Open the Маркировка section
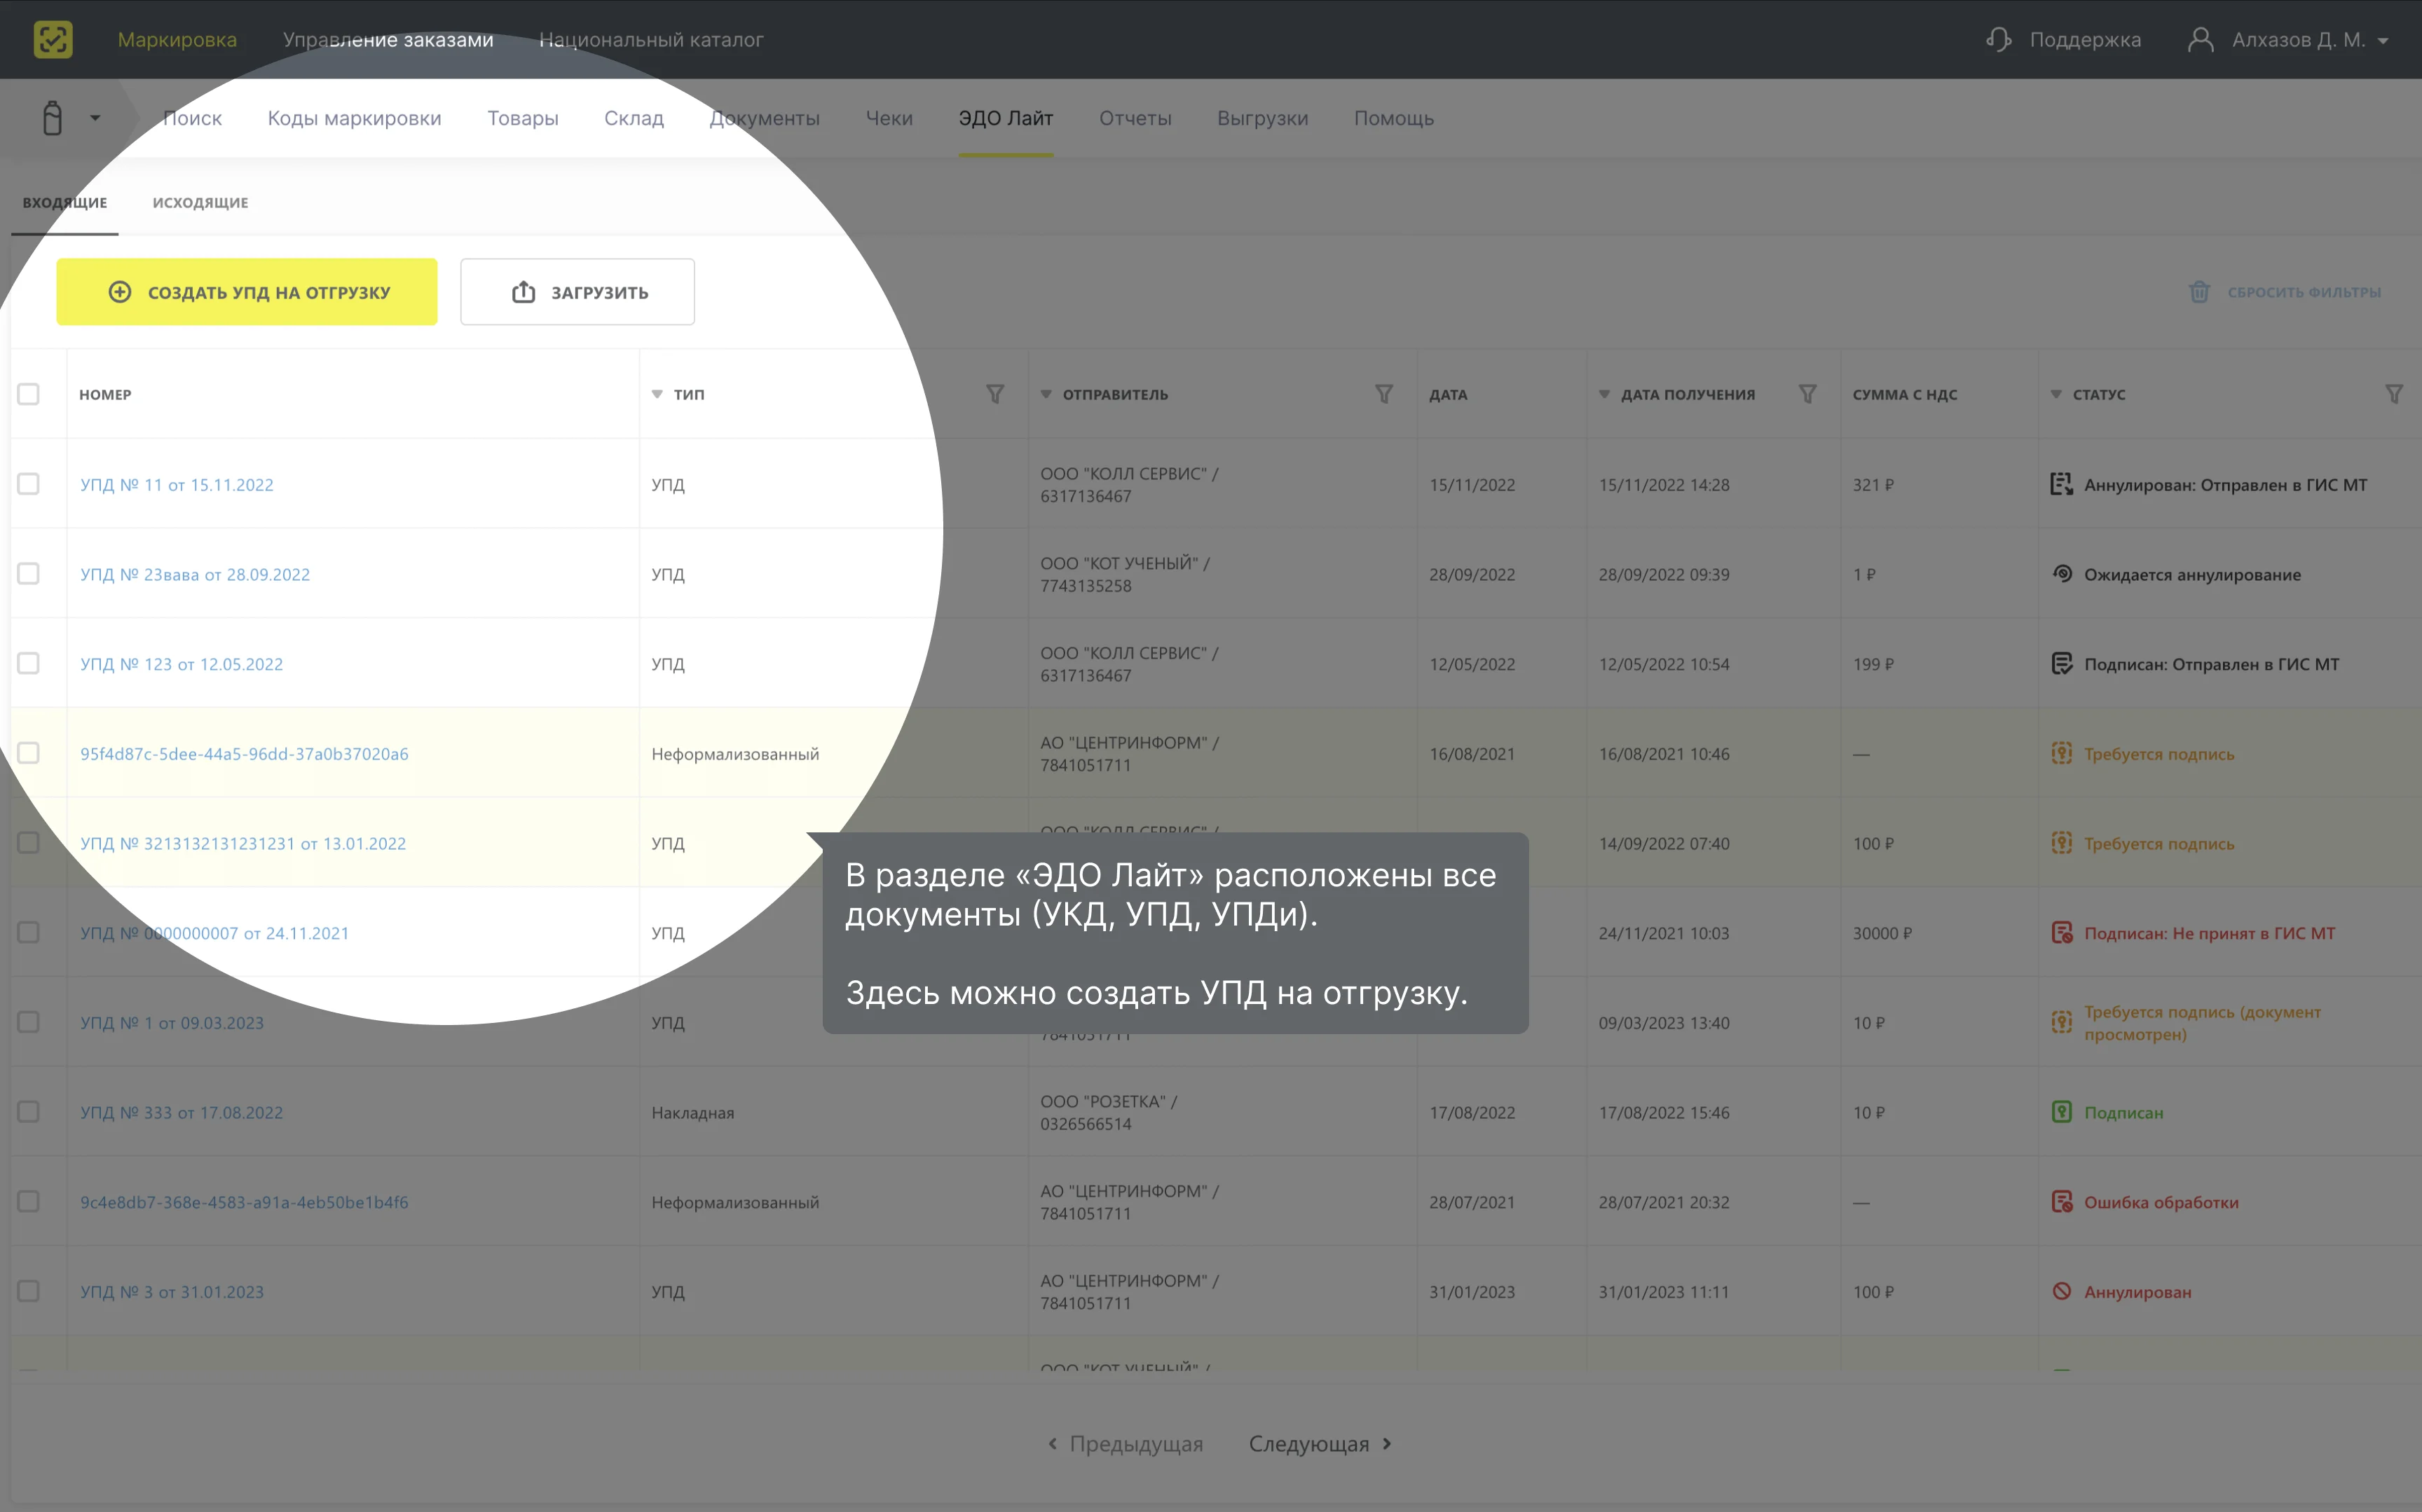This screenshot has width=2422, height=1512. coord(177,39)
